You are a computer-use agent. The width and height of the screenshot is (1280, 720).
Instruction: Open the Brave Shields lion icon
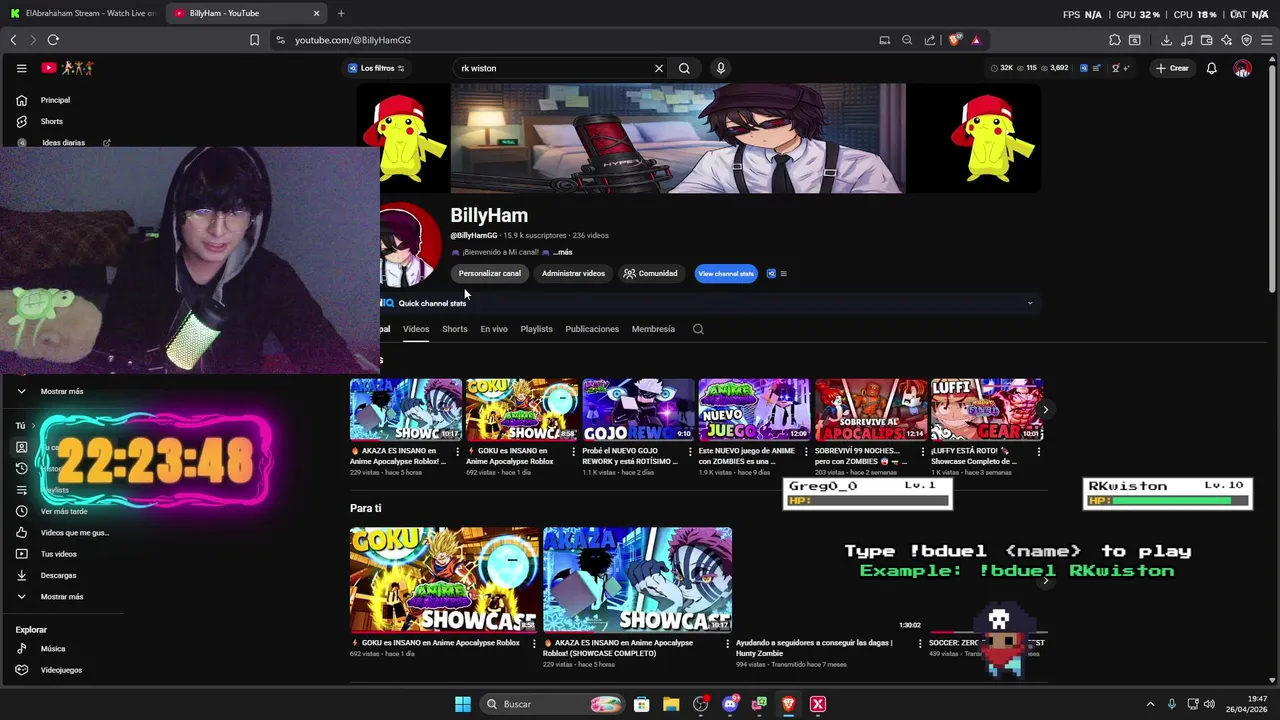[954, 40]
